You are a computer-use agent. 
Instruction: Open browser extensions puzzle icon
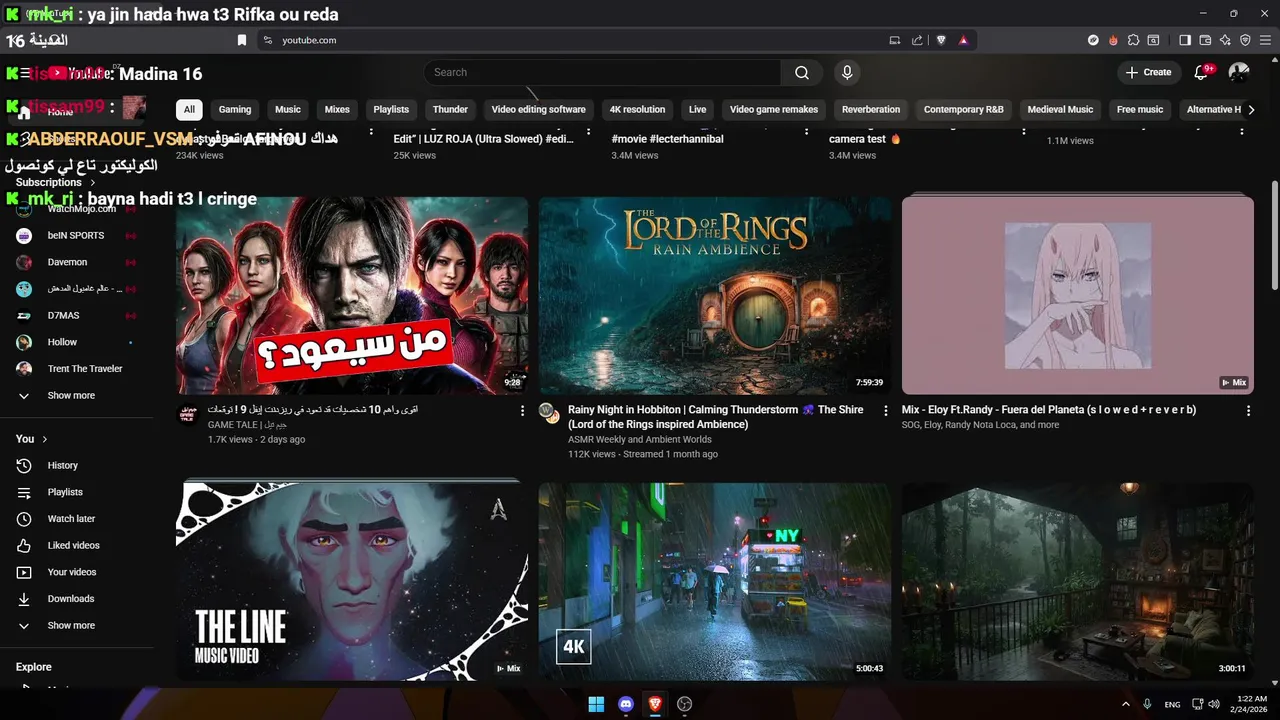[x=1133, y=40]
